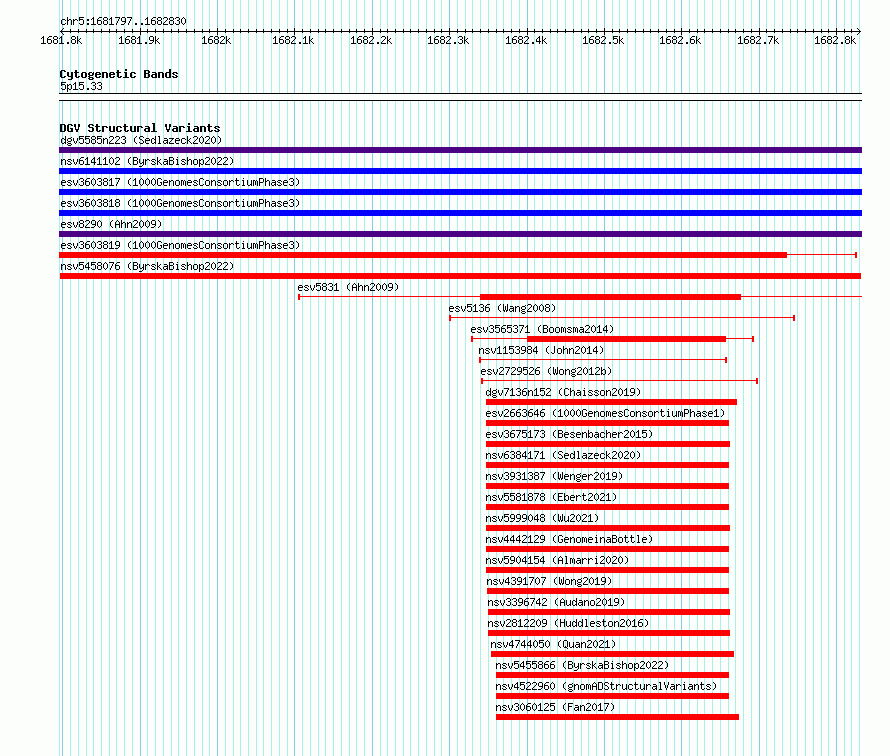Click the thin red esv2729526 line
This screenshot has height=756, width=890.
tap(619, 381)
